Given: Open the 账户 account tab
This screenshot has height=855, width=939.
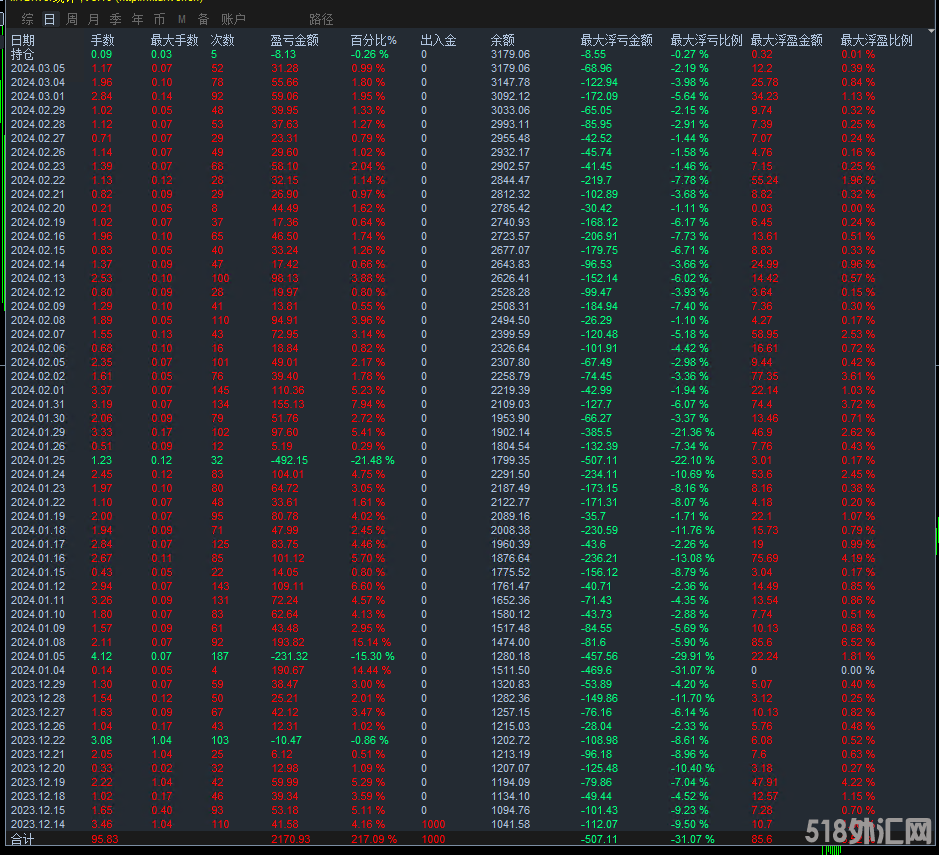Looking at the screenshot, I should [233, 19].
